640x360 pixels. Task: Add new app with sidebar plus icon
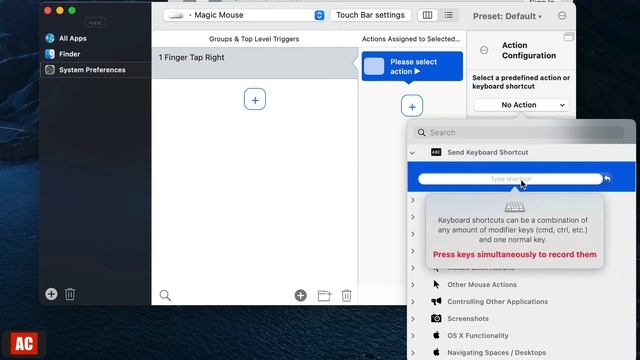[x=51, y=294]
